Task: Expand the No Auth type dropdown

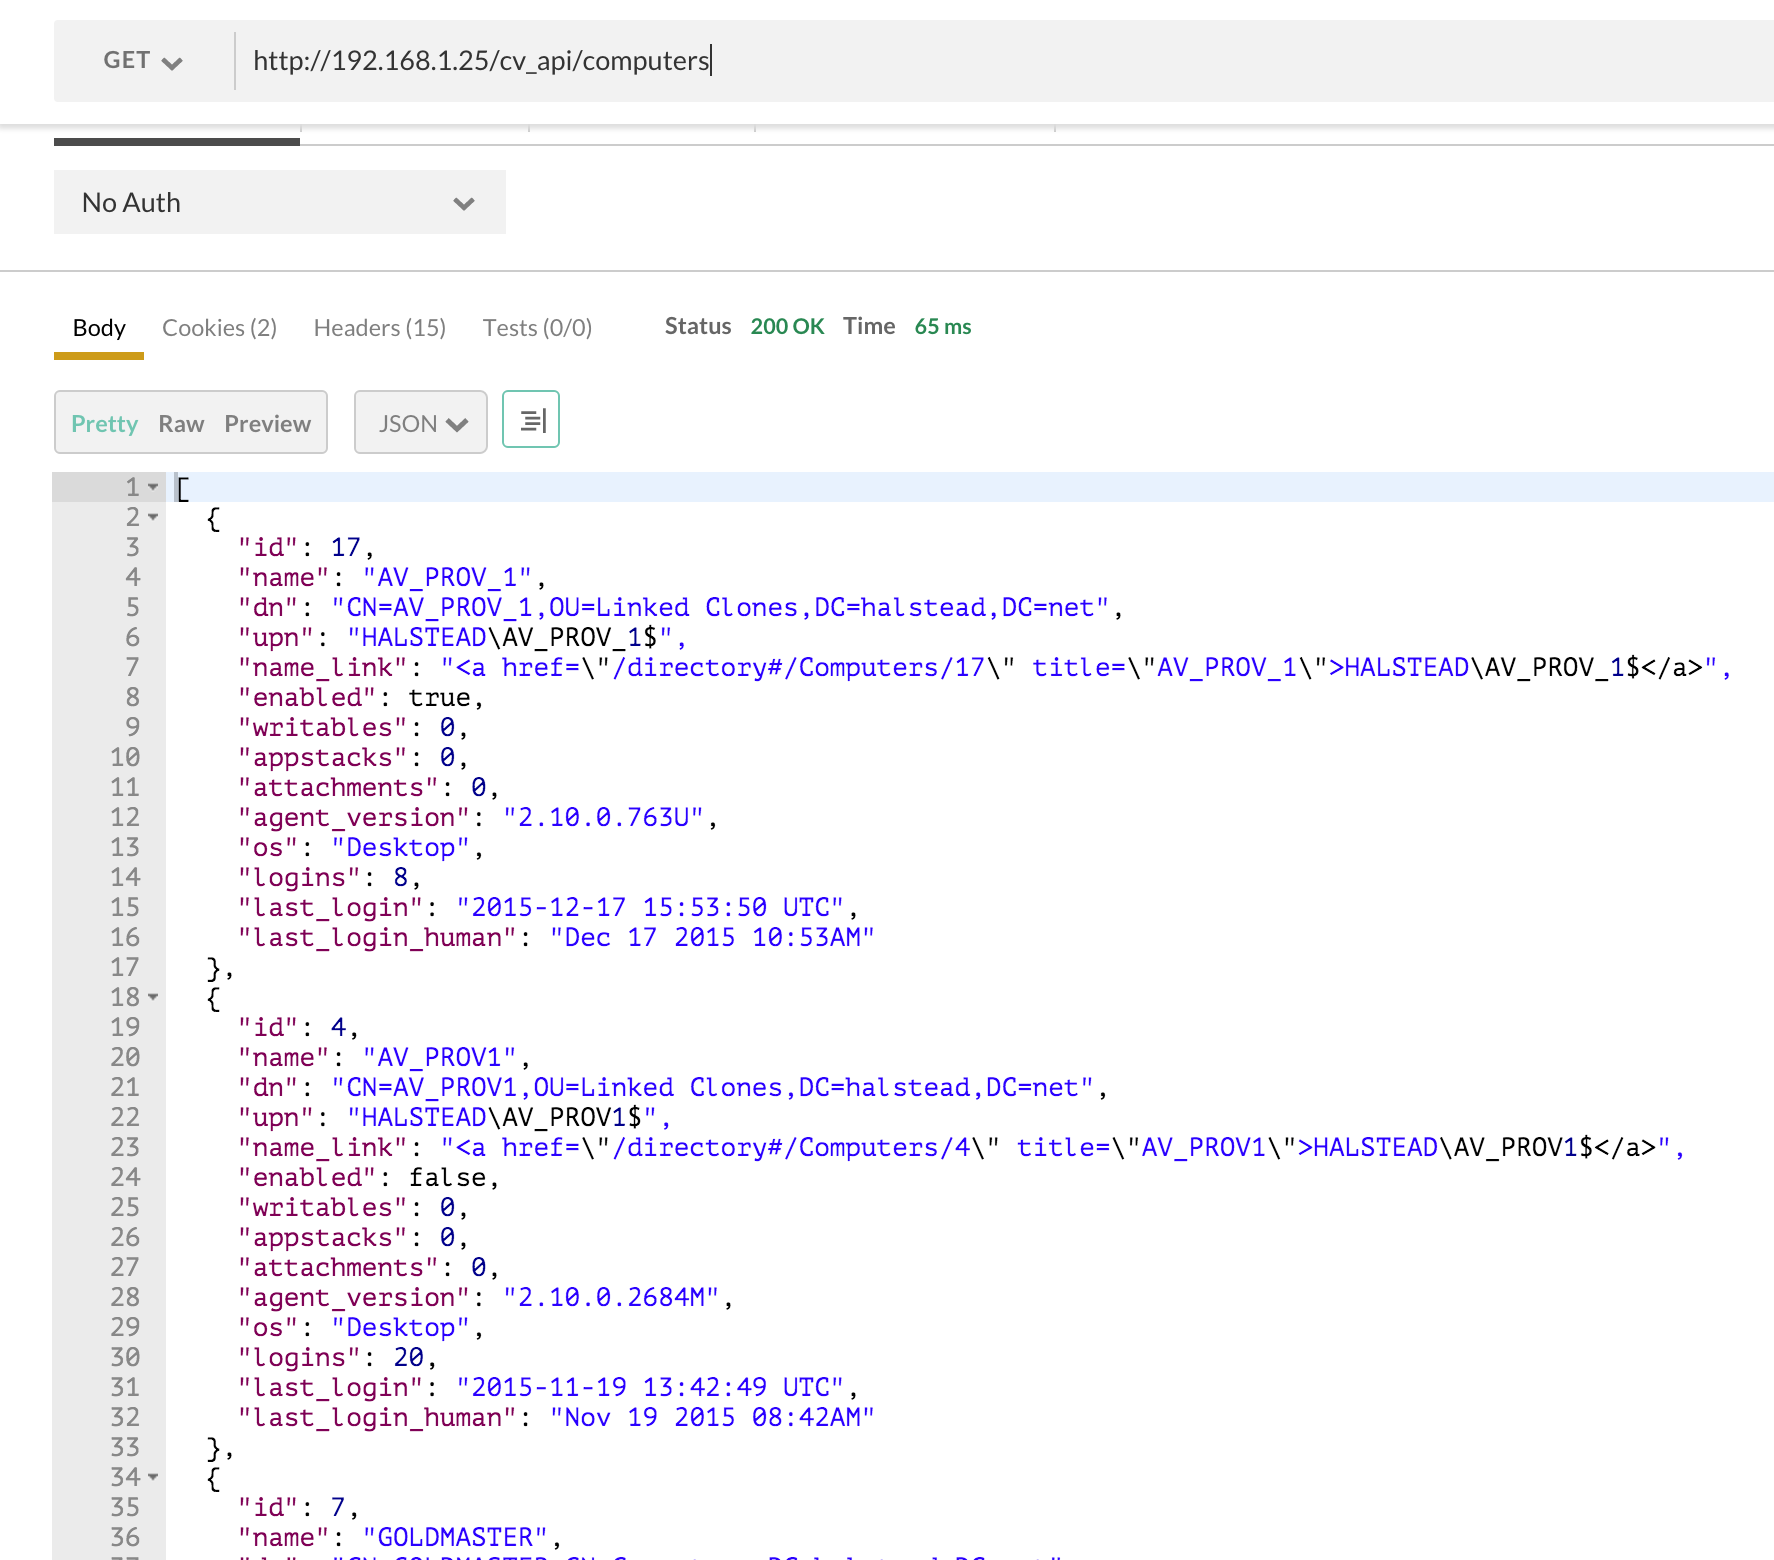Action: point(279,203)
